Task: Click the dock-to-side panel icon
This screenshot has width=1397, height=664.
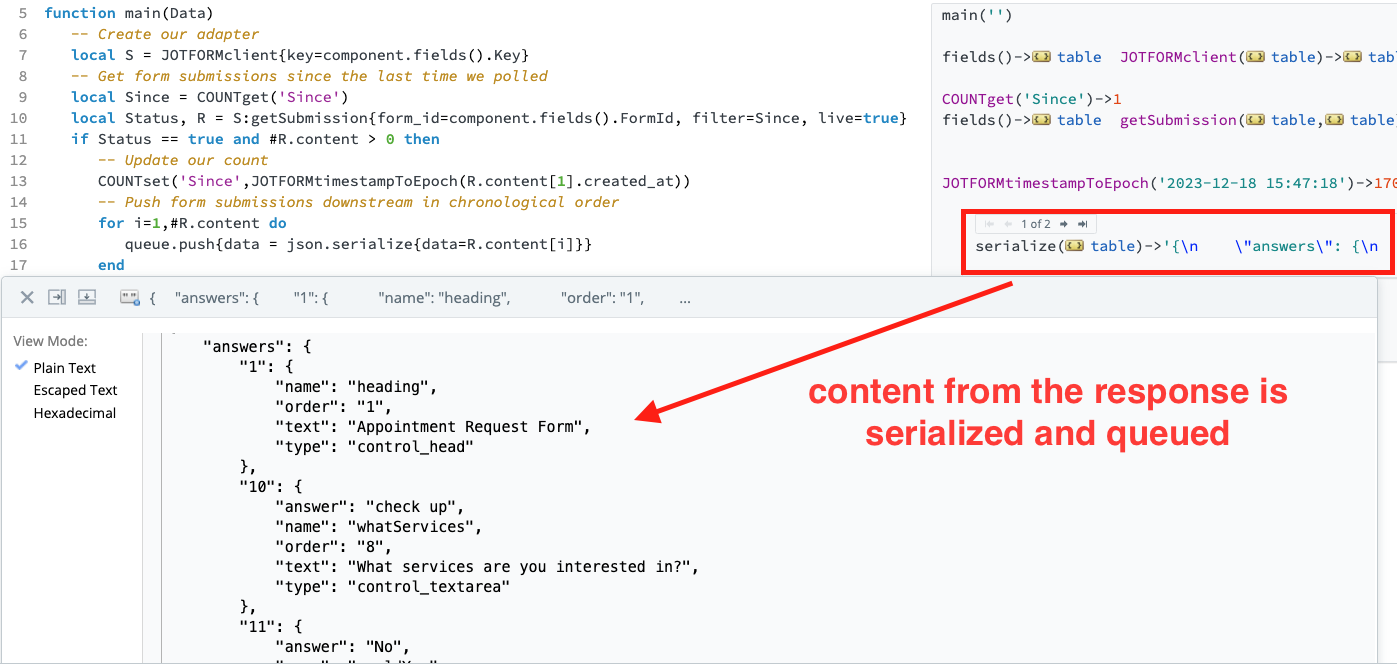Action: pos(57,297)
